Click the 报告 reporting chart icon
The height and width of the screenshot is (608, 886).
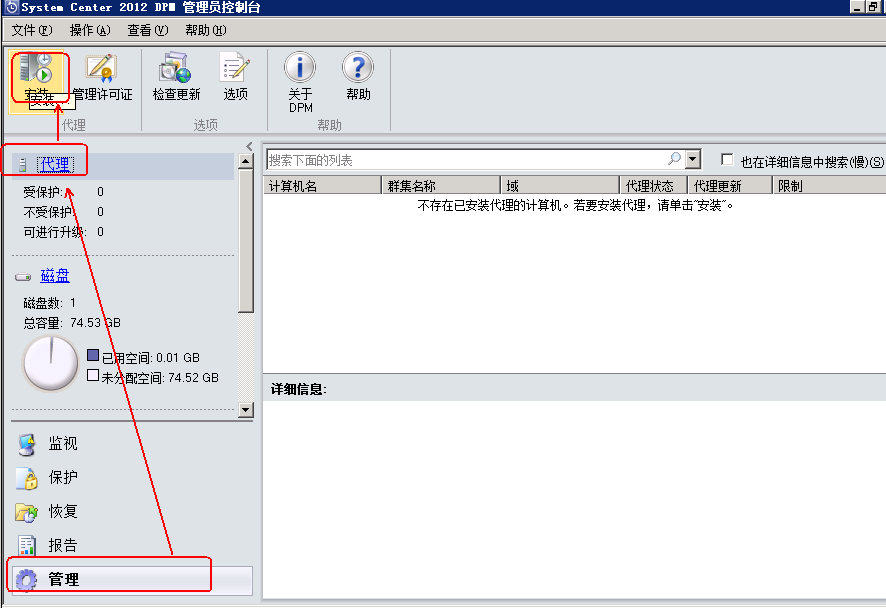pyautogui.click(x=27, y=545)
